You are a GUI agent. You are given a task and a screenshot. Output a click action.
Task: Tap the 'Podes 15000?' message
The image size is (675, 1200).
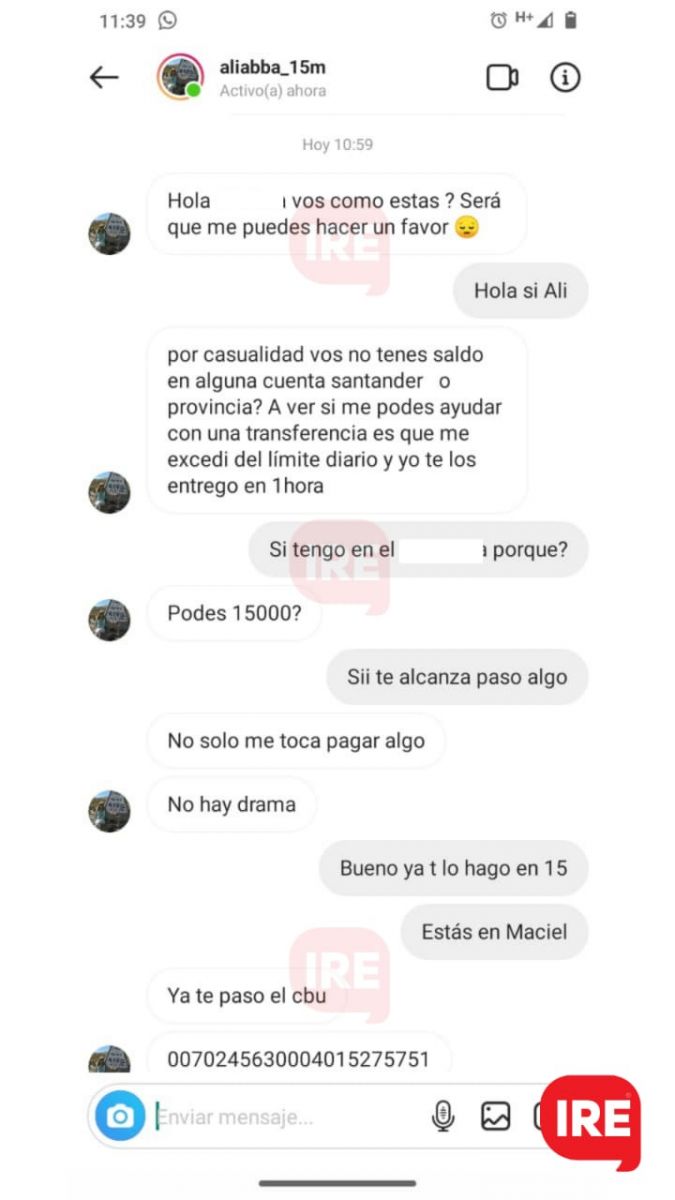click(x=234, y=613)
